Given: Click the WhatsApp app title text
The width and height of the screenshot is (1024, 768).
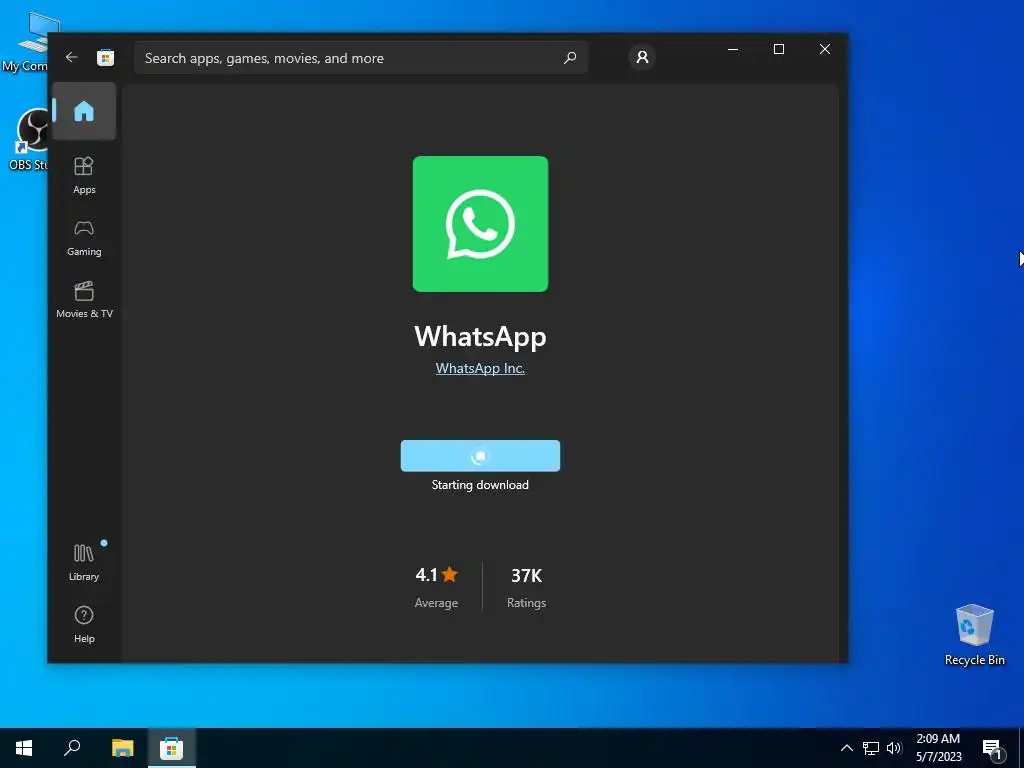Looking at the screenshot, I should [480, 336].
